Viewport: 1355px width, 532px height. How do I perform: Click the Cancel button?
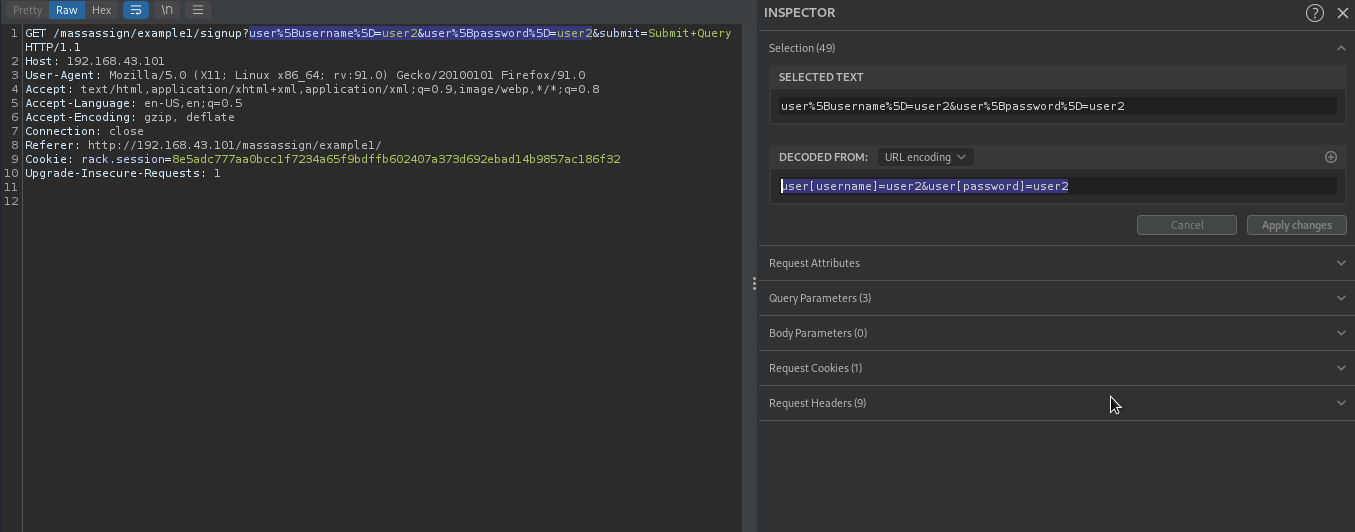tap(1187, 225)
